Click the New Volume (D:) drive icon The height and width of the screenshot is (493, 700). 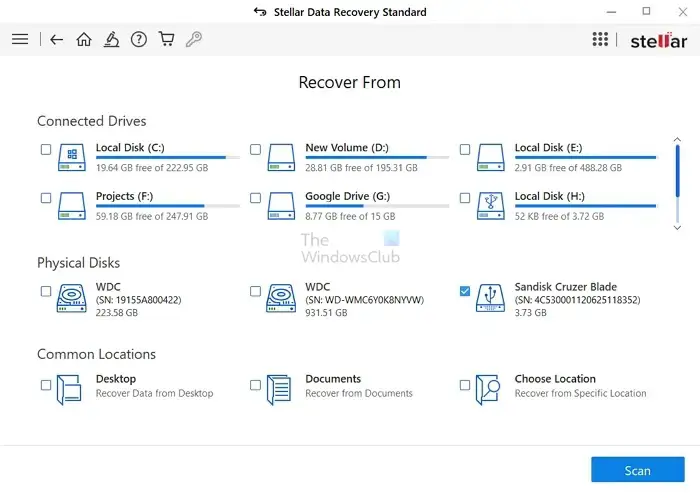281,157
